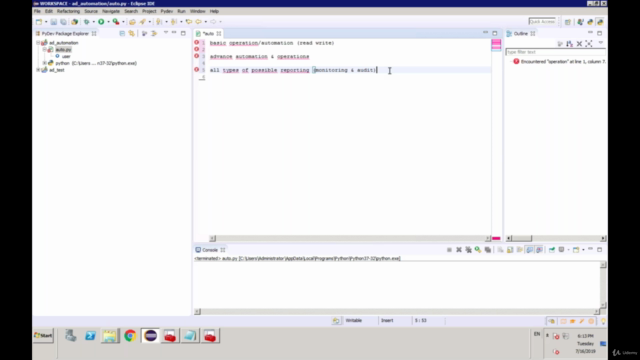Select user item under auto.py
The width and height of the screenshot is (640, 360).
(66, 56)
